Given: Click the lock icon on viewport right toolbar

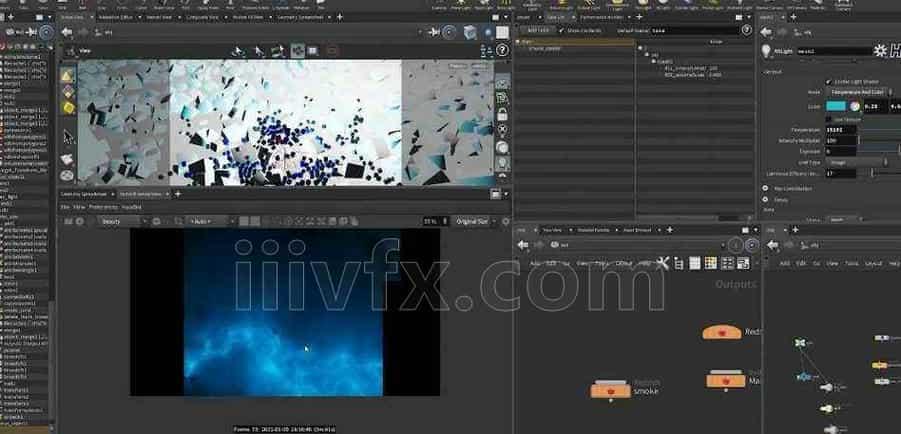Looking at the screenshot, I should [x=502, y=114].
